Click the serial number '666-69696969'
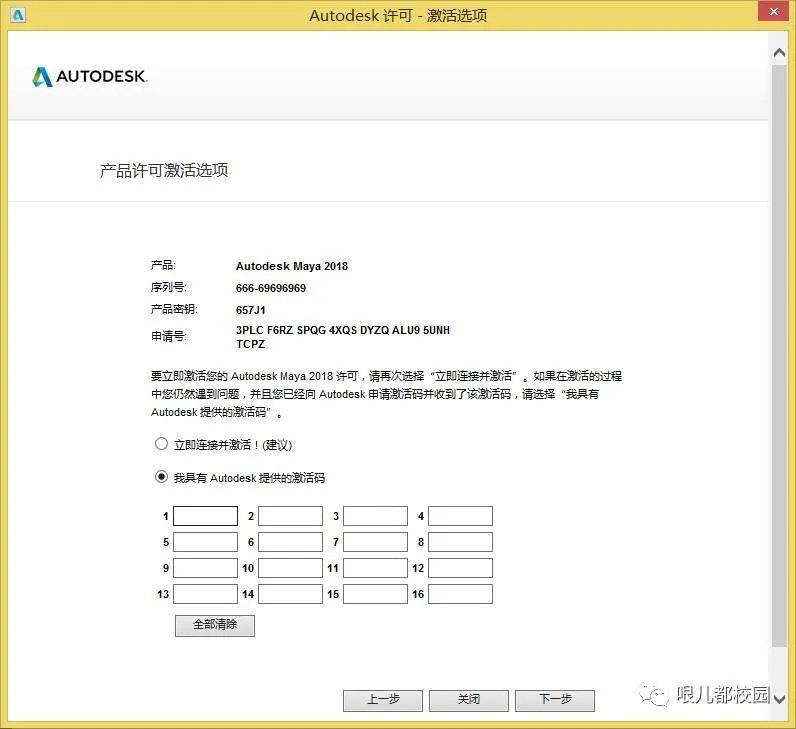 (x=271, y=288)
